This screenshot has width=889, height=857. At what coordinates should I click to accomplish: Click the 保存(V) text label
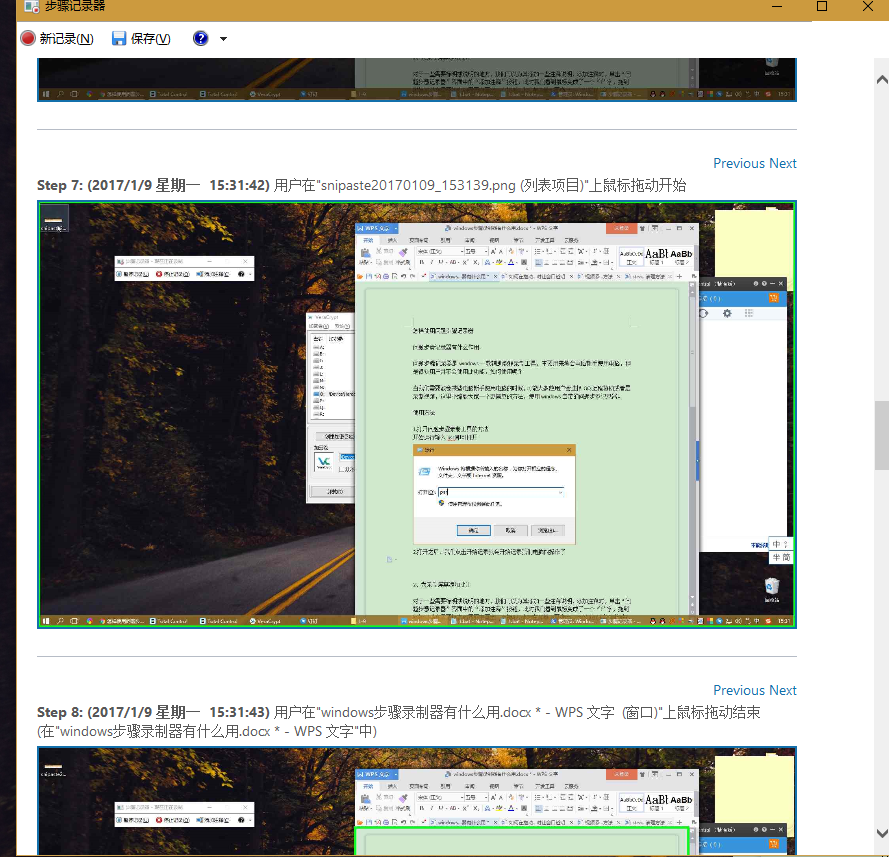[x=150, y=39]
